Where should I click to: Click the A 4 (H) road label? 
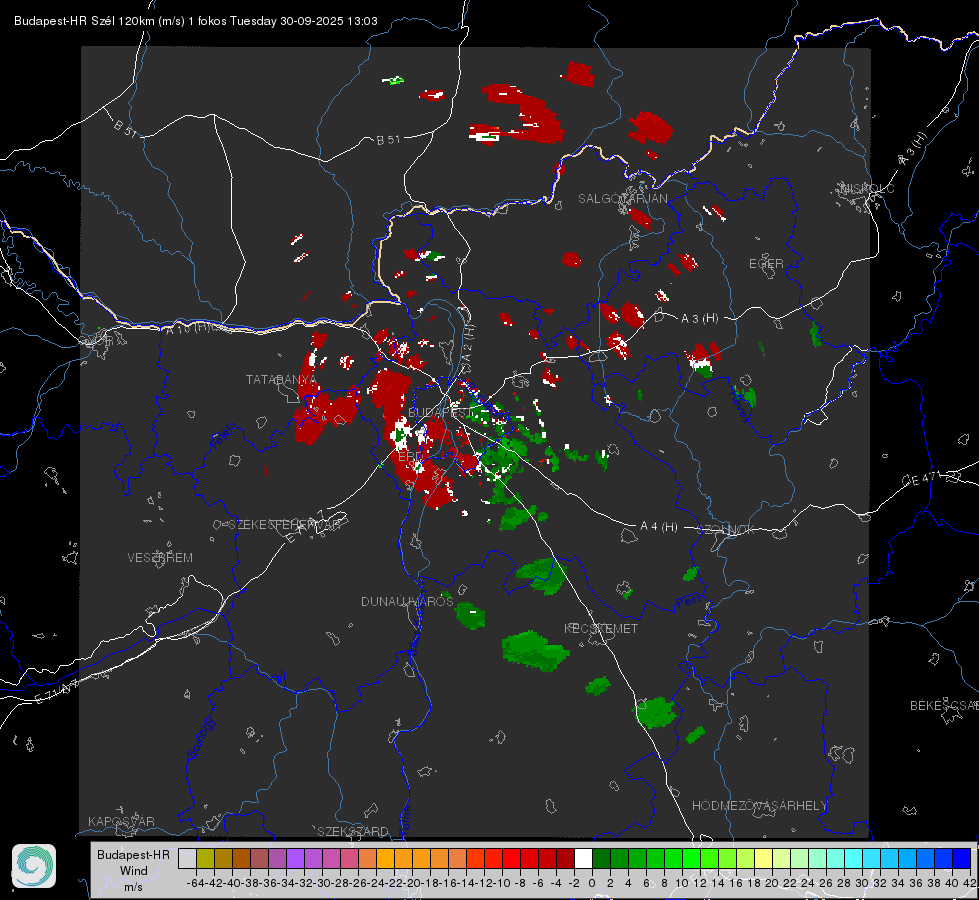pyautogui.click(x=659, y=527)
